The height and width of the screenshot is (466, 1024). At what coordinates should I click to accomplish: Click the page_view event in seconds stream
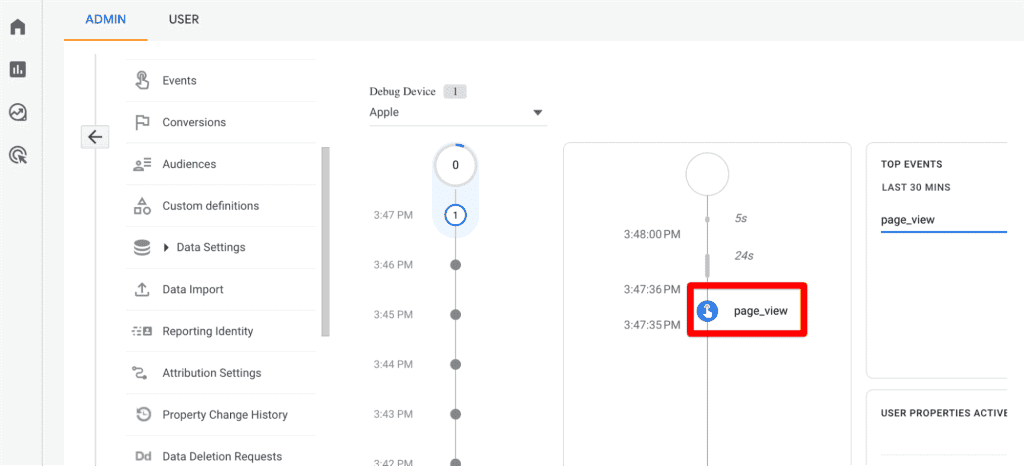click(761, 311)
